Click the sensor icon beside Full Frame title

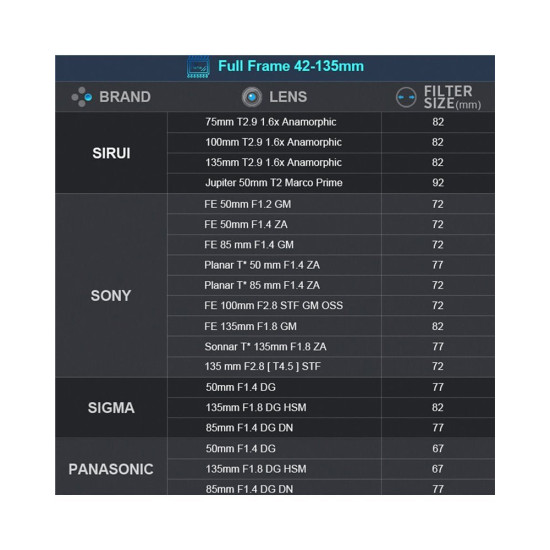click(x=198, y=67)
